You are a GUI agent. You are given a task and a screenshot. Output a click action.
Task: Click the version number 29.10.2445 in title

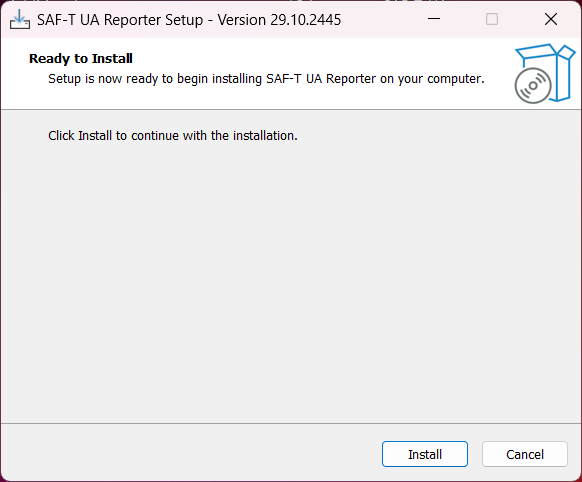(x=305, y=20)
